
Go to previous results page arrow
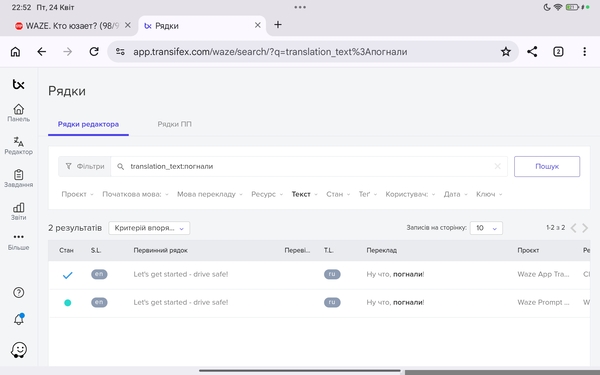(x=573, y=228)
